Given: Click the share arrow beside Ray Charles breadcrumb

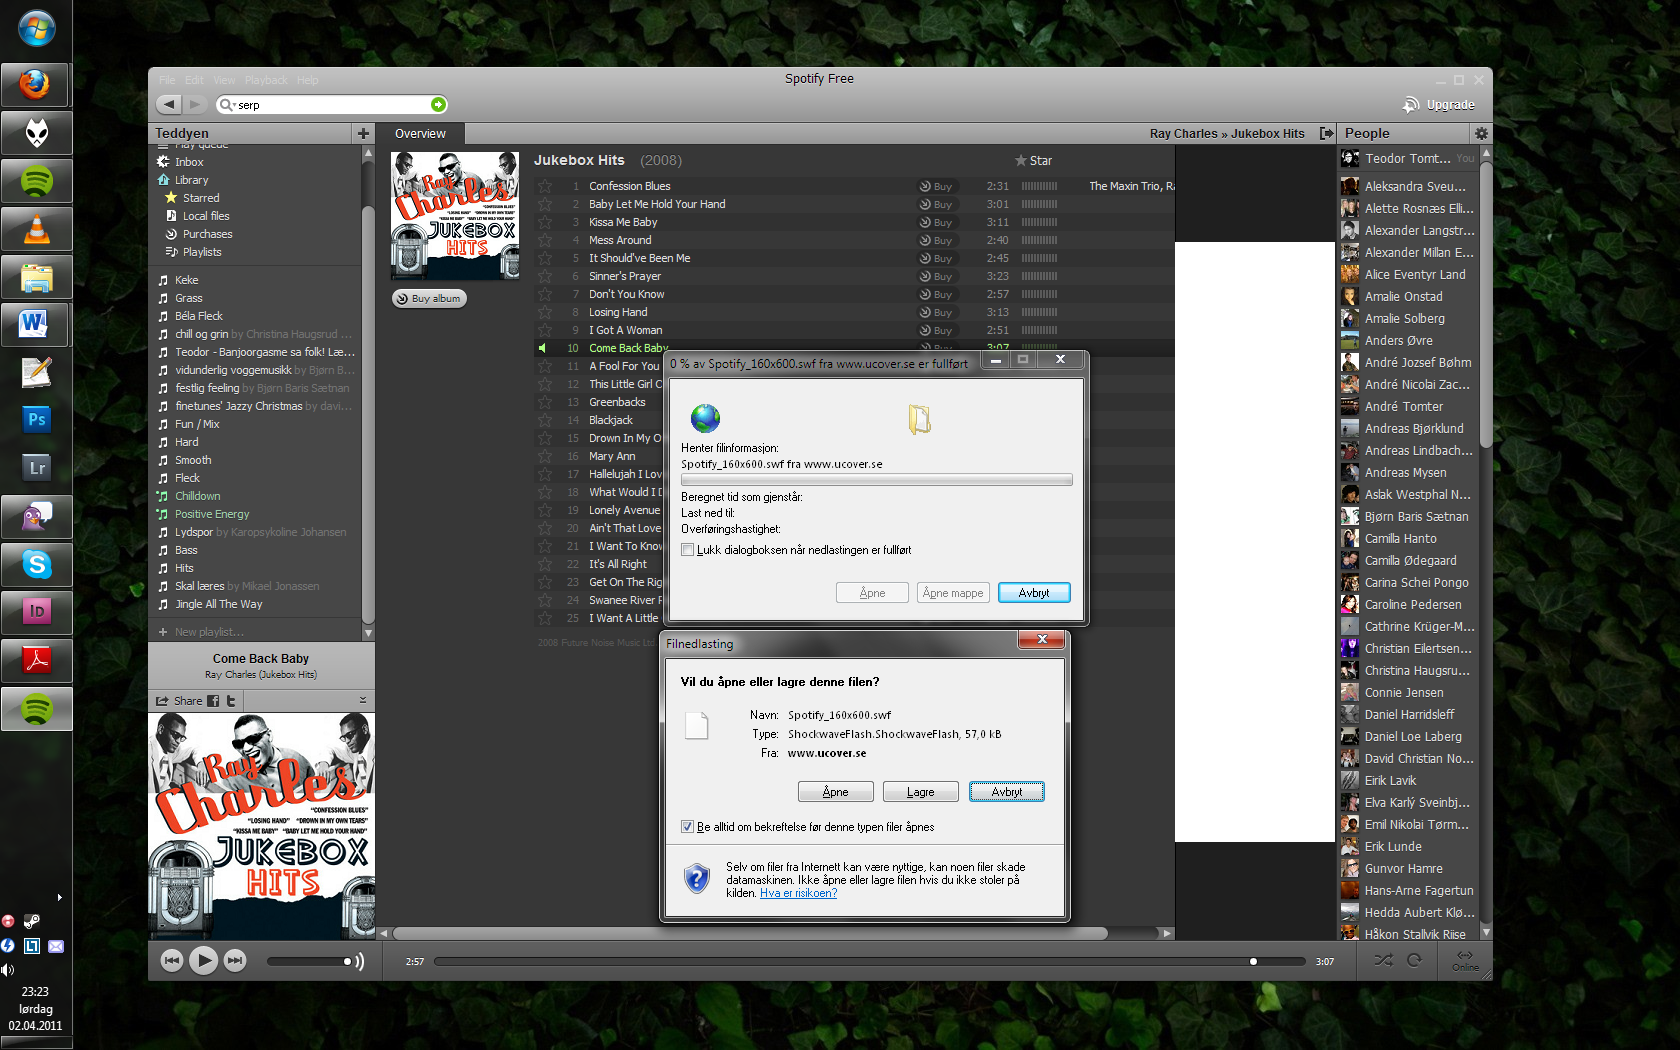Looking at the screenshot, I should click(1326, 133).
